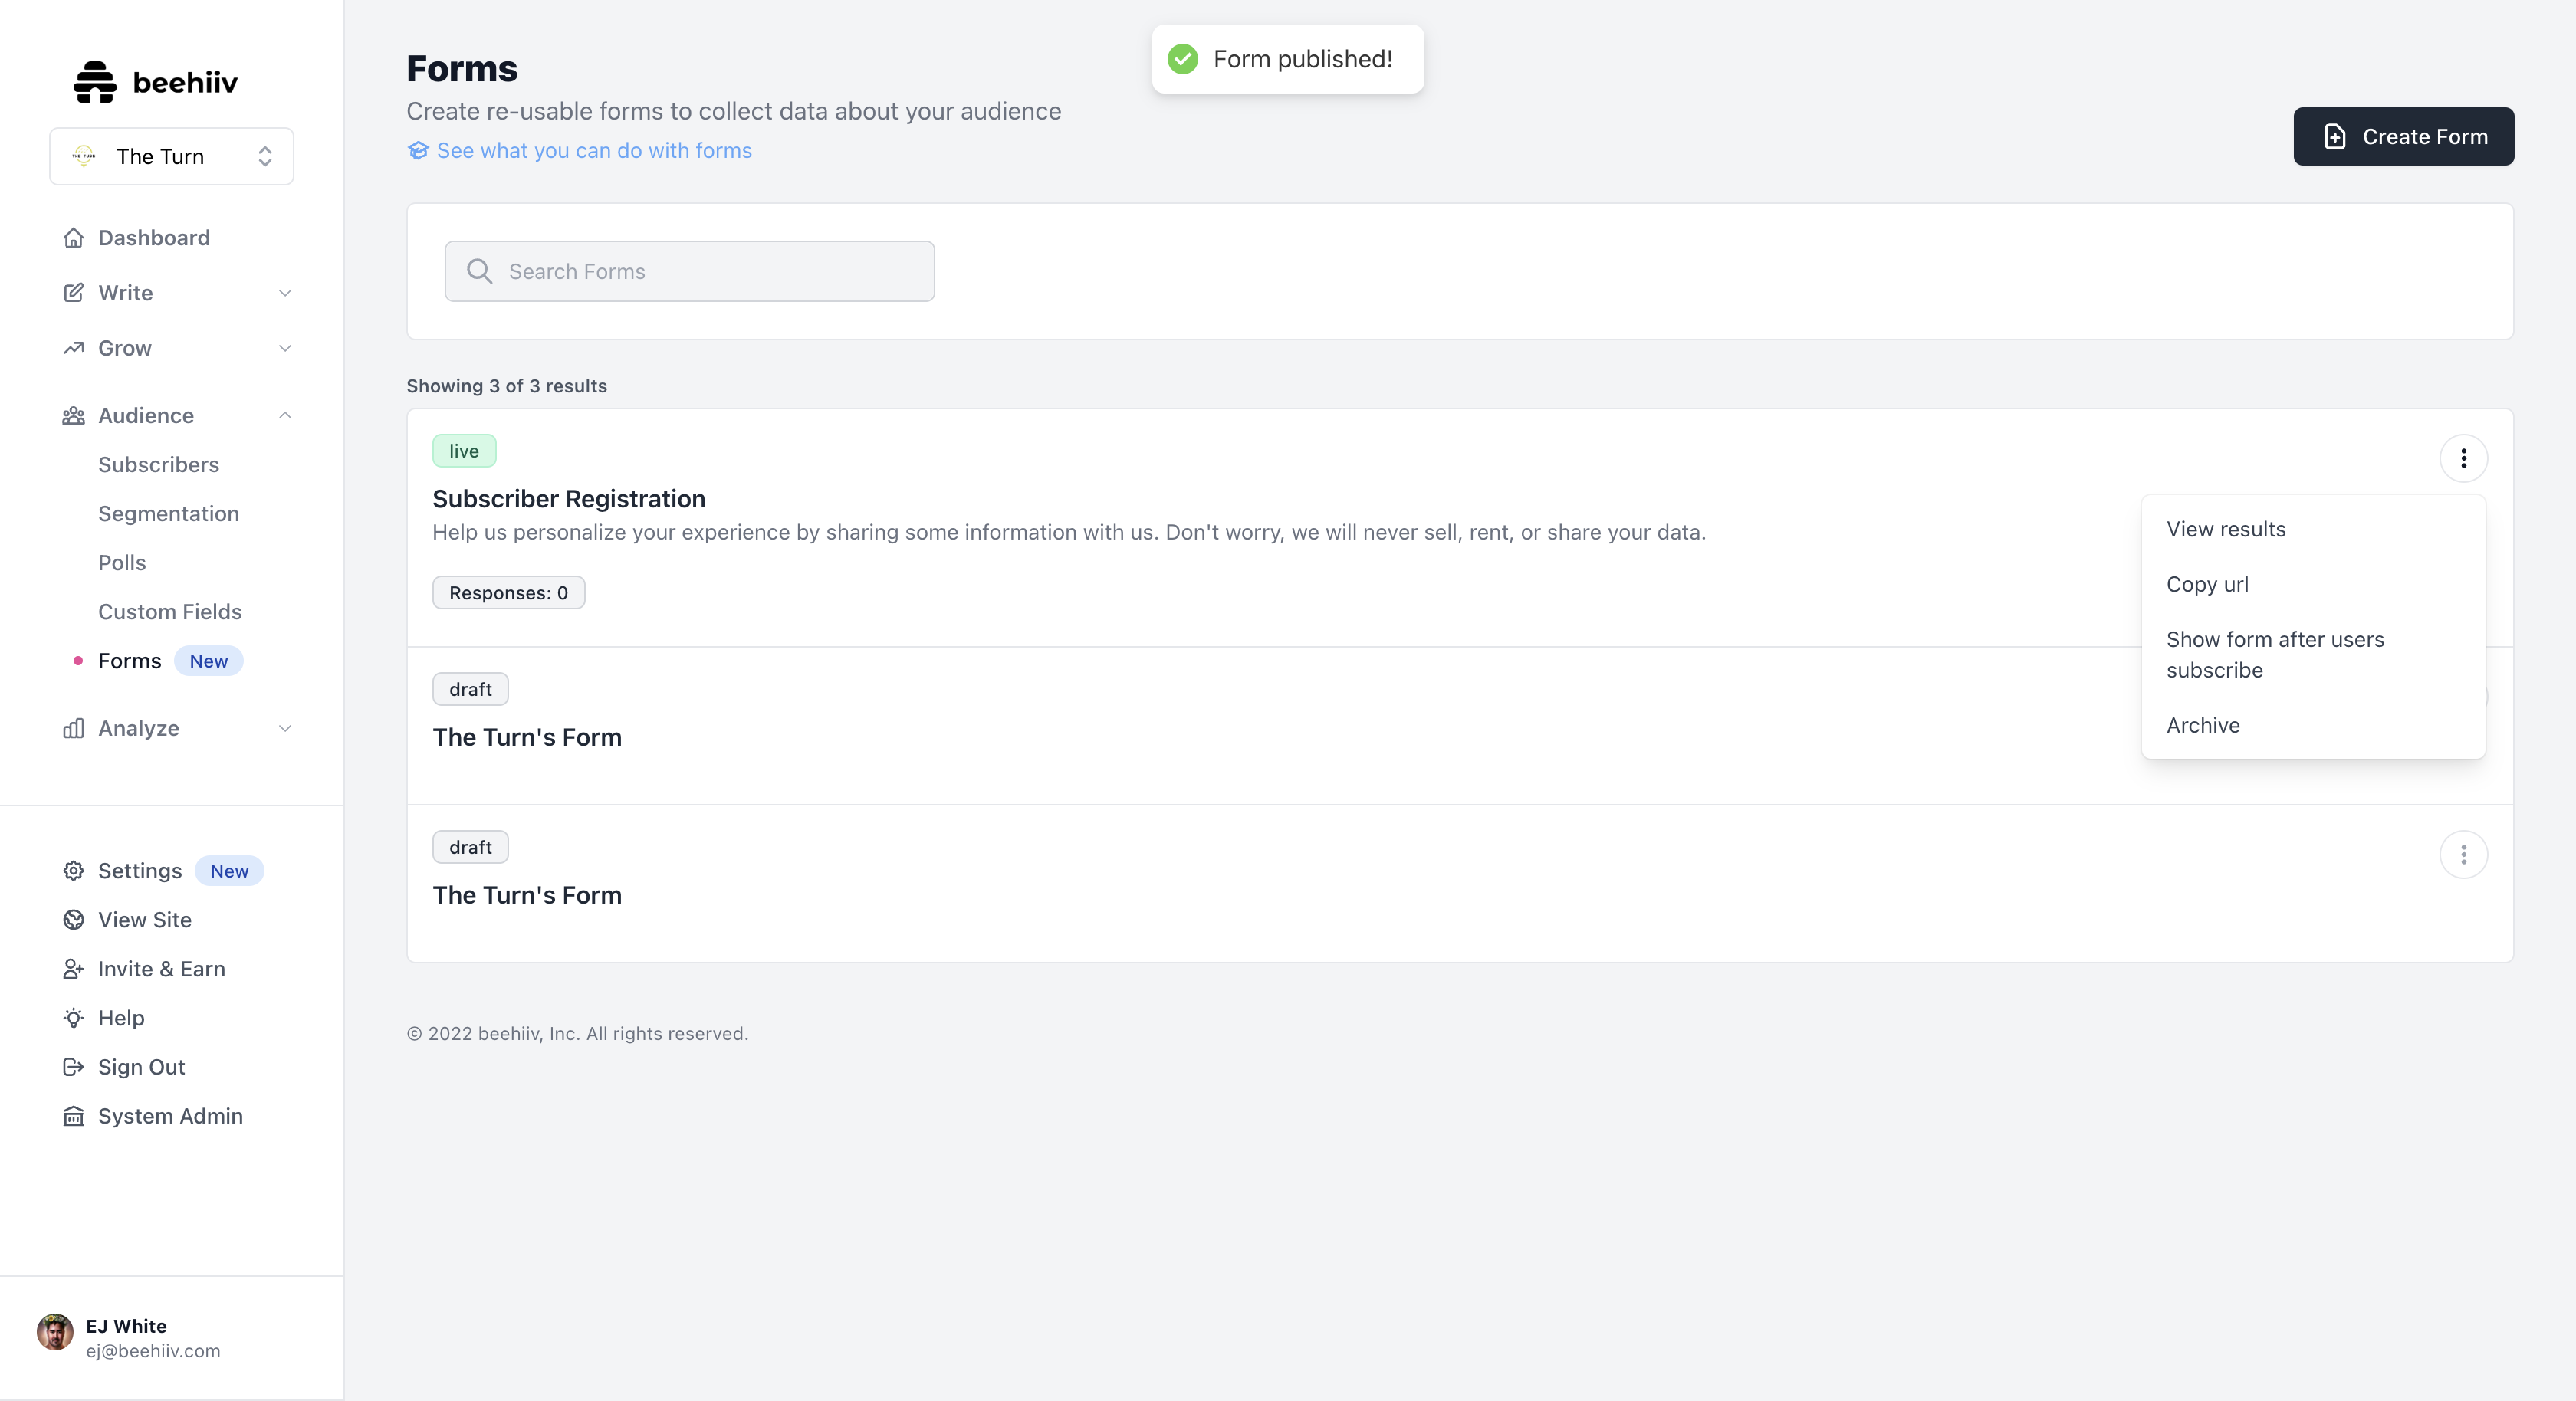Click the Settings gear icon
The width and height of the screenshot is (2576, 1401).
[x=73, y=871]
